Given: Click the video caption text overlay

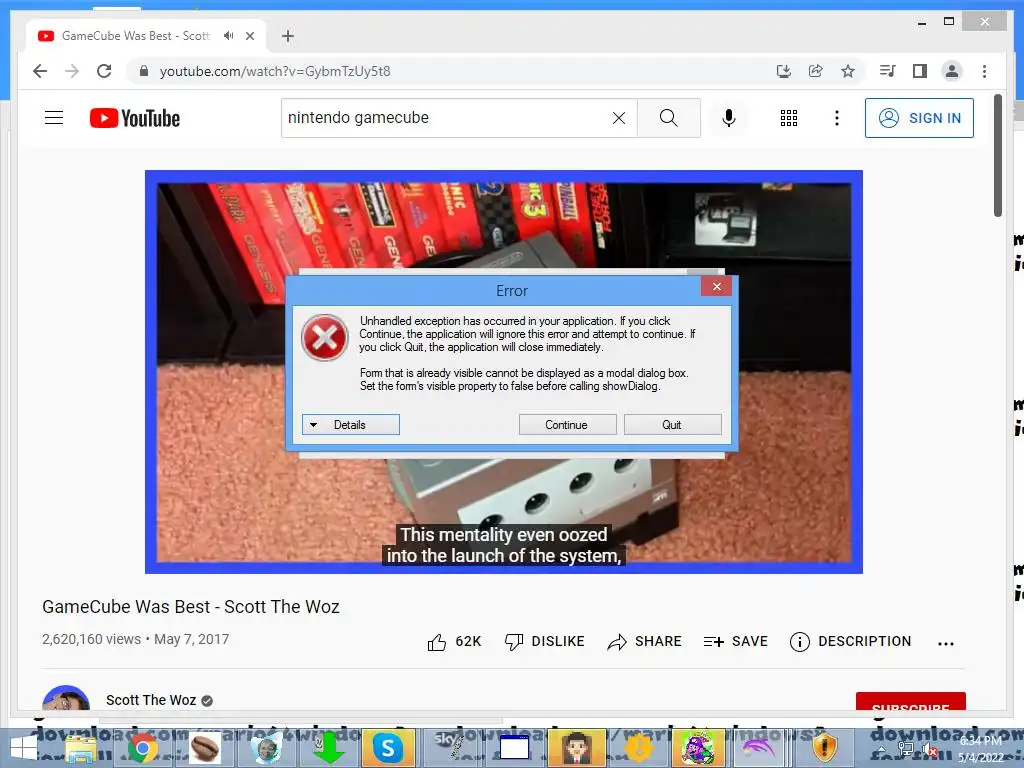Looking at the screenshot, I should pyautogui.click(x=504, y=545).
